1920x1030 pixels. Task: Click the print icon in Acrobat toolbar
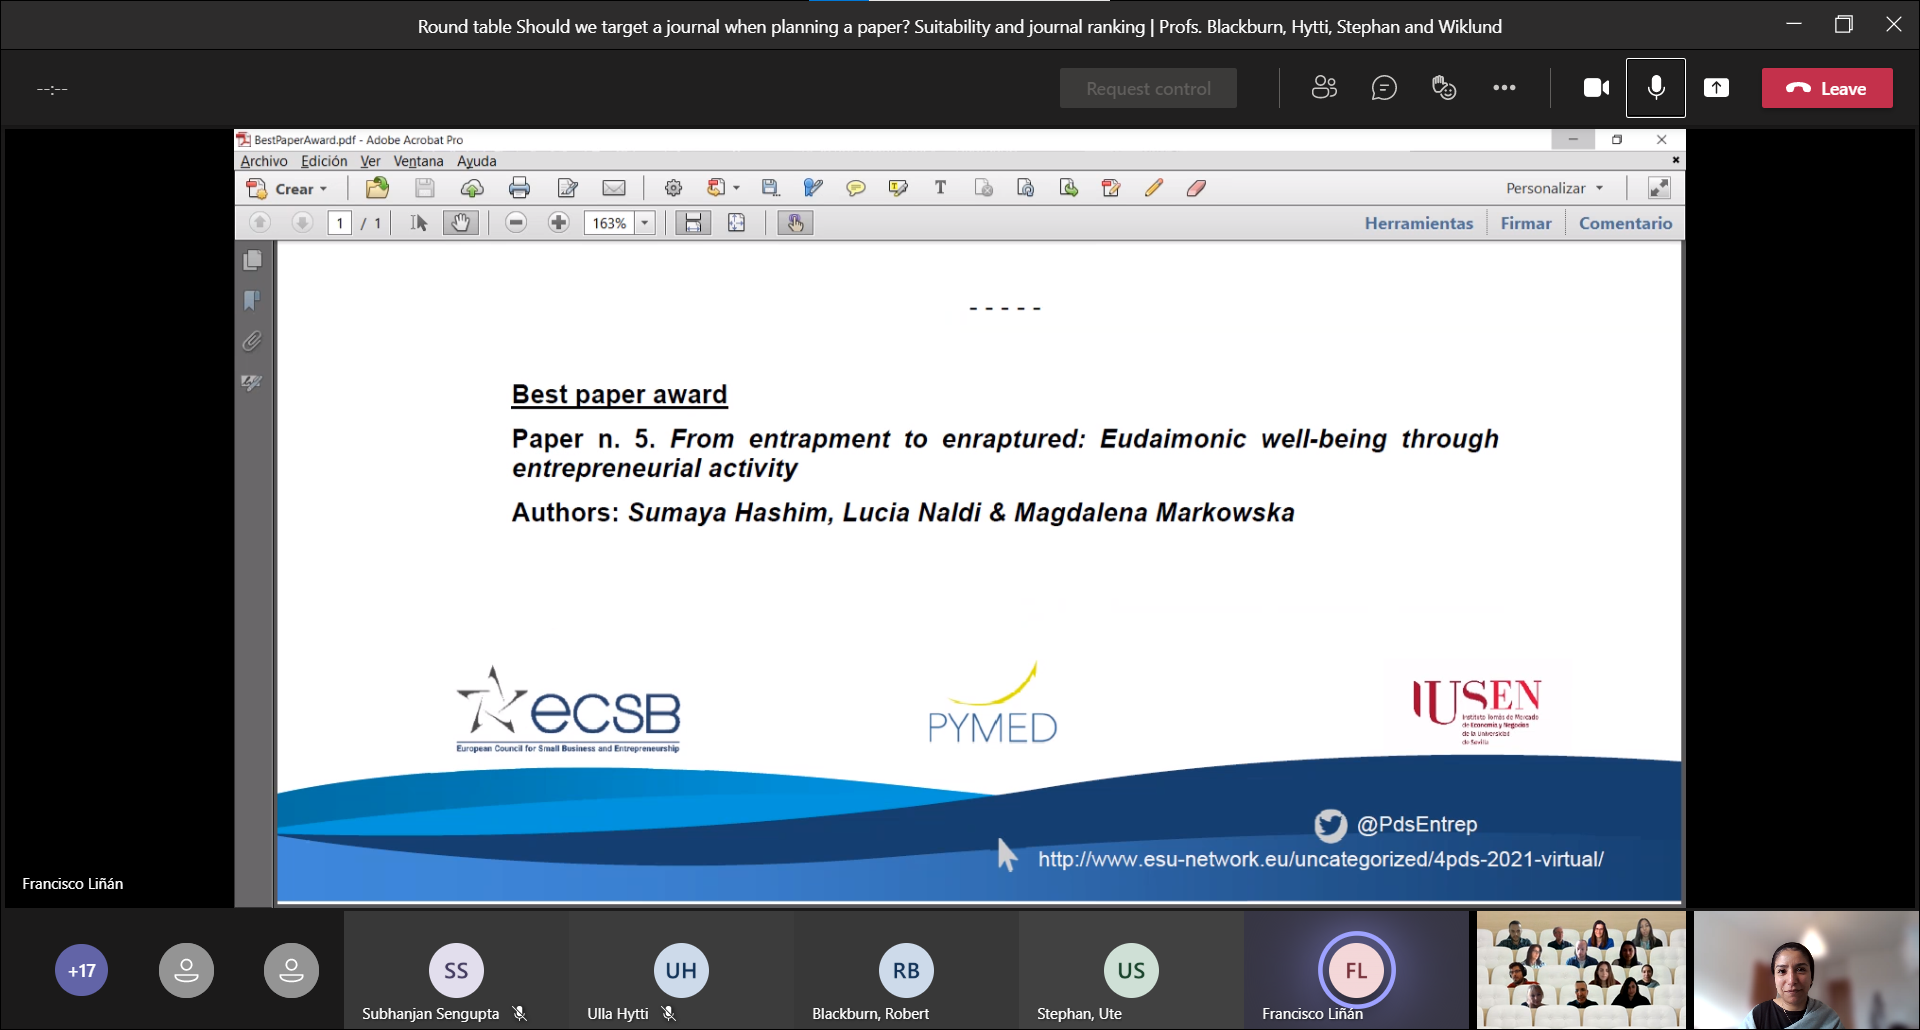[x=519, y=188]
